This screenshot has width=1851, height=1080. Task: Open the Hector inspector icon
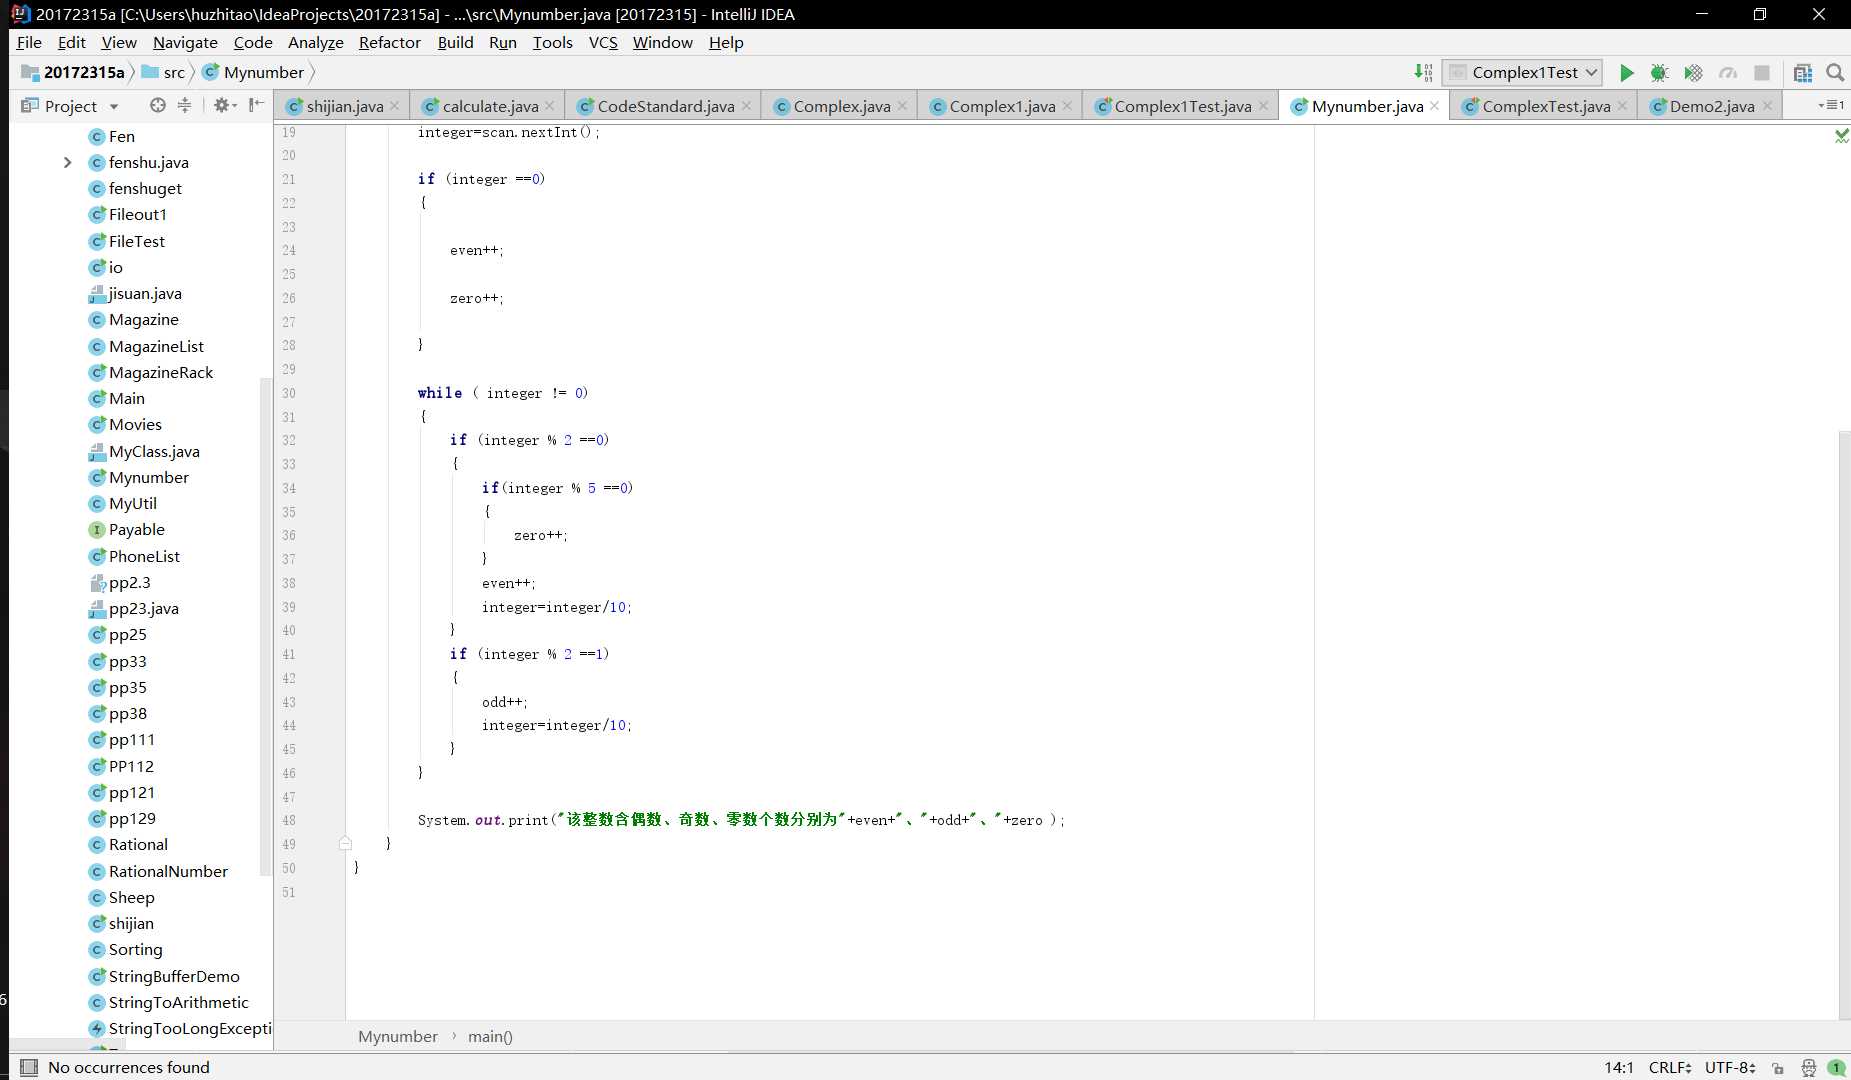coord(1808,1068)
